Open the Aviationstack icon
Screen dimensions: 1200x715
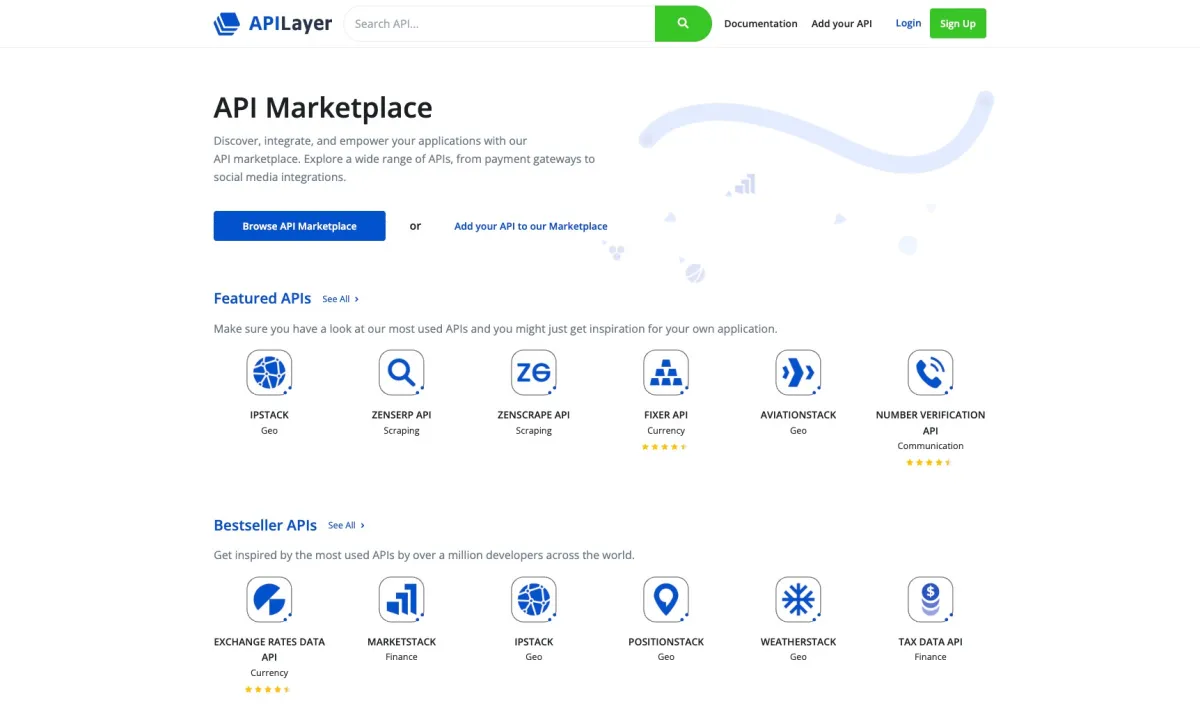coord(798,373)
